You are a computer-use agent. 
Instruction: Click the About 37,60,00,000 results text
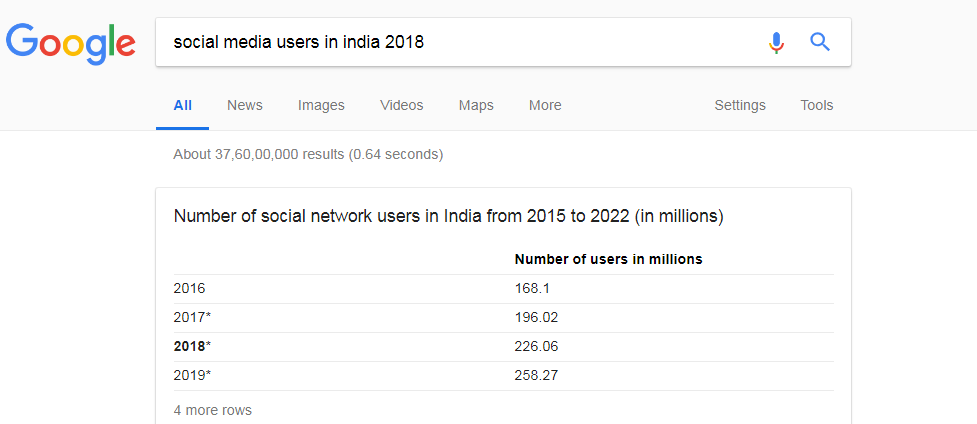308,154
